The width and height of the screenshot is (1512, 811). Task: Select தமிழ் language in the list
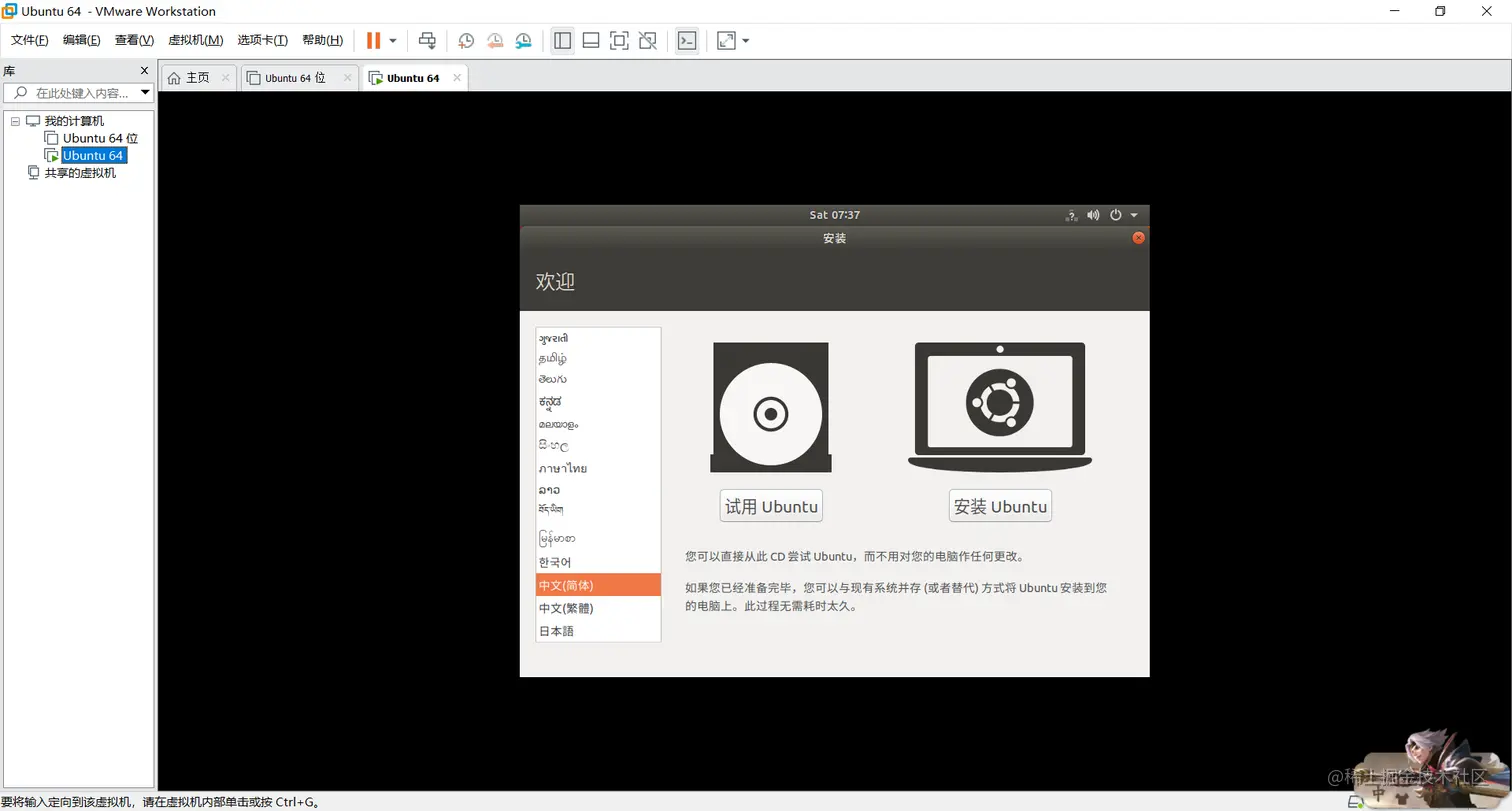[598, 358]
